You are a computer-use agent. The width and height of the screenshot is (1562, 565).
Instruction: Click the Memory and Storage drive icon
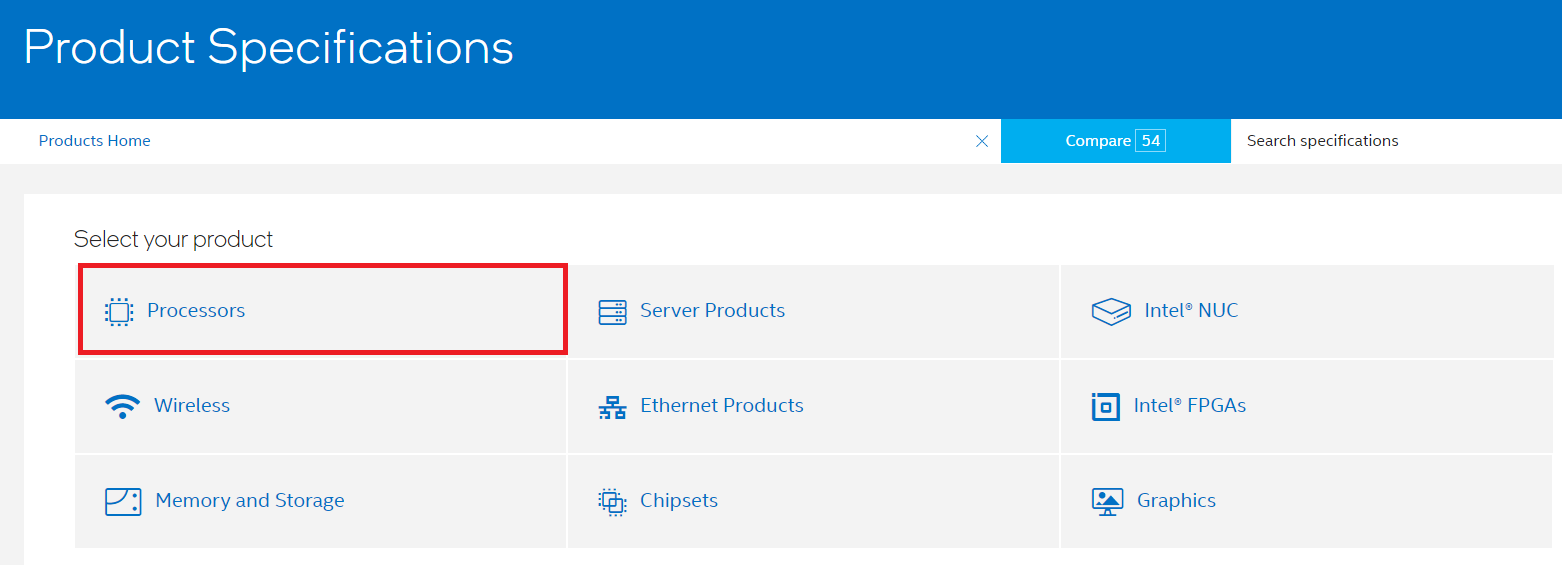[123, 501]
